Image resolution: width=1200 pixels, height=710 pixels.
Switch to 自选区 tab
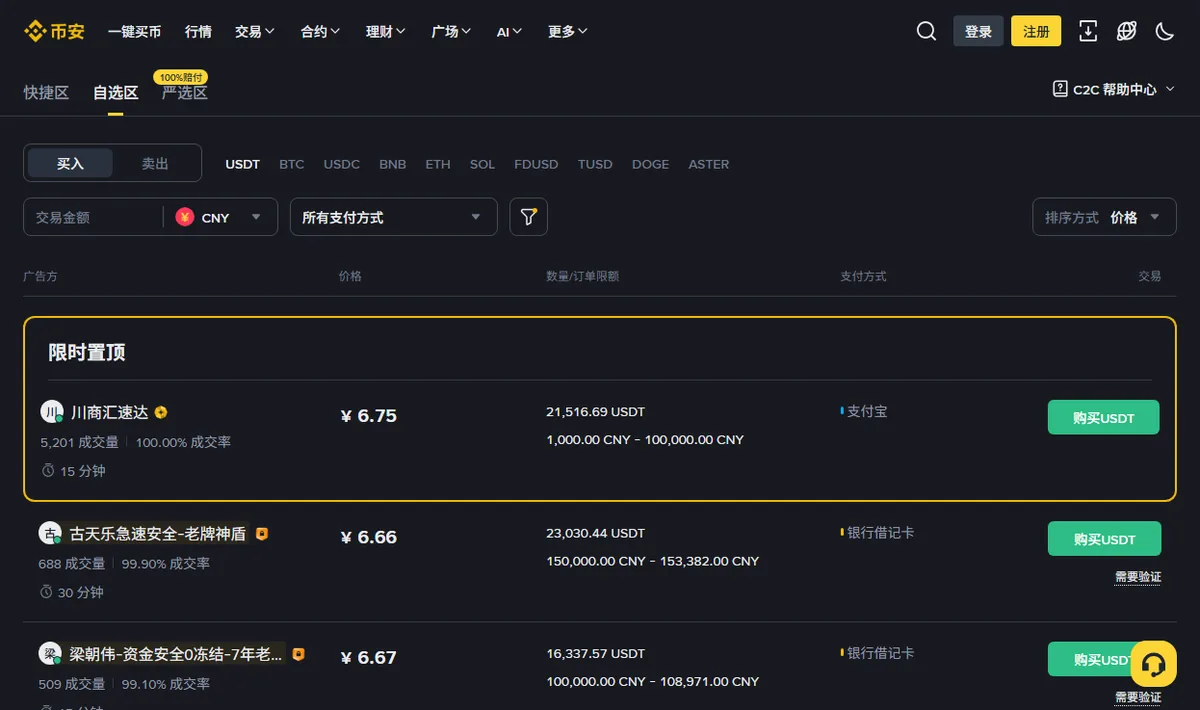(115, 93)
